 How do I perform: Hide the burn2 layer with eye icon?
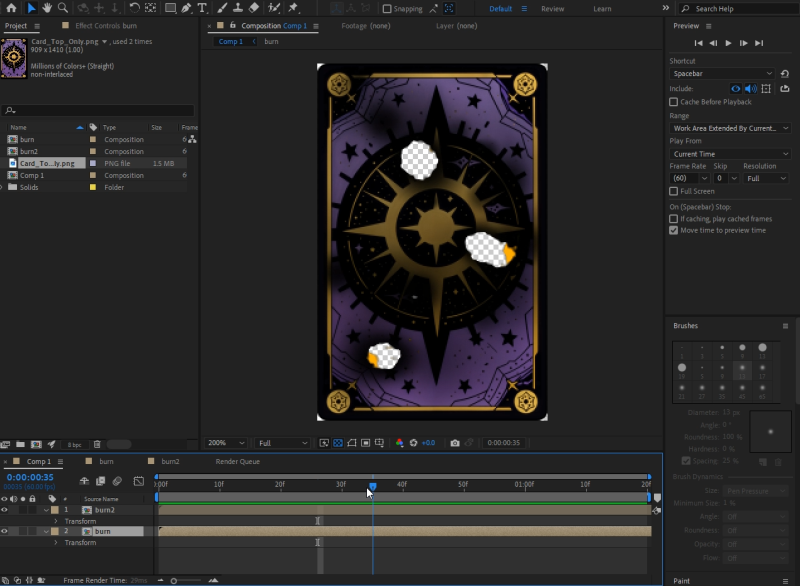(x=5, y=510)
